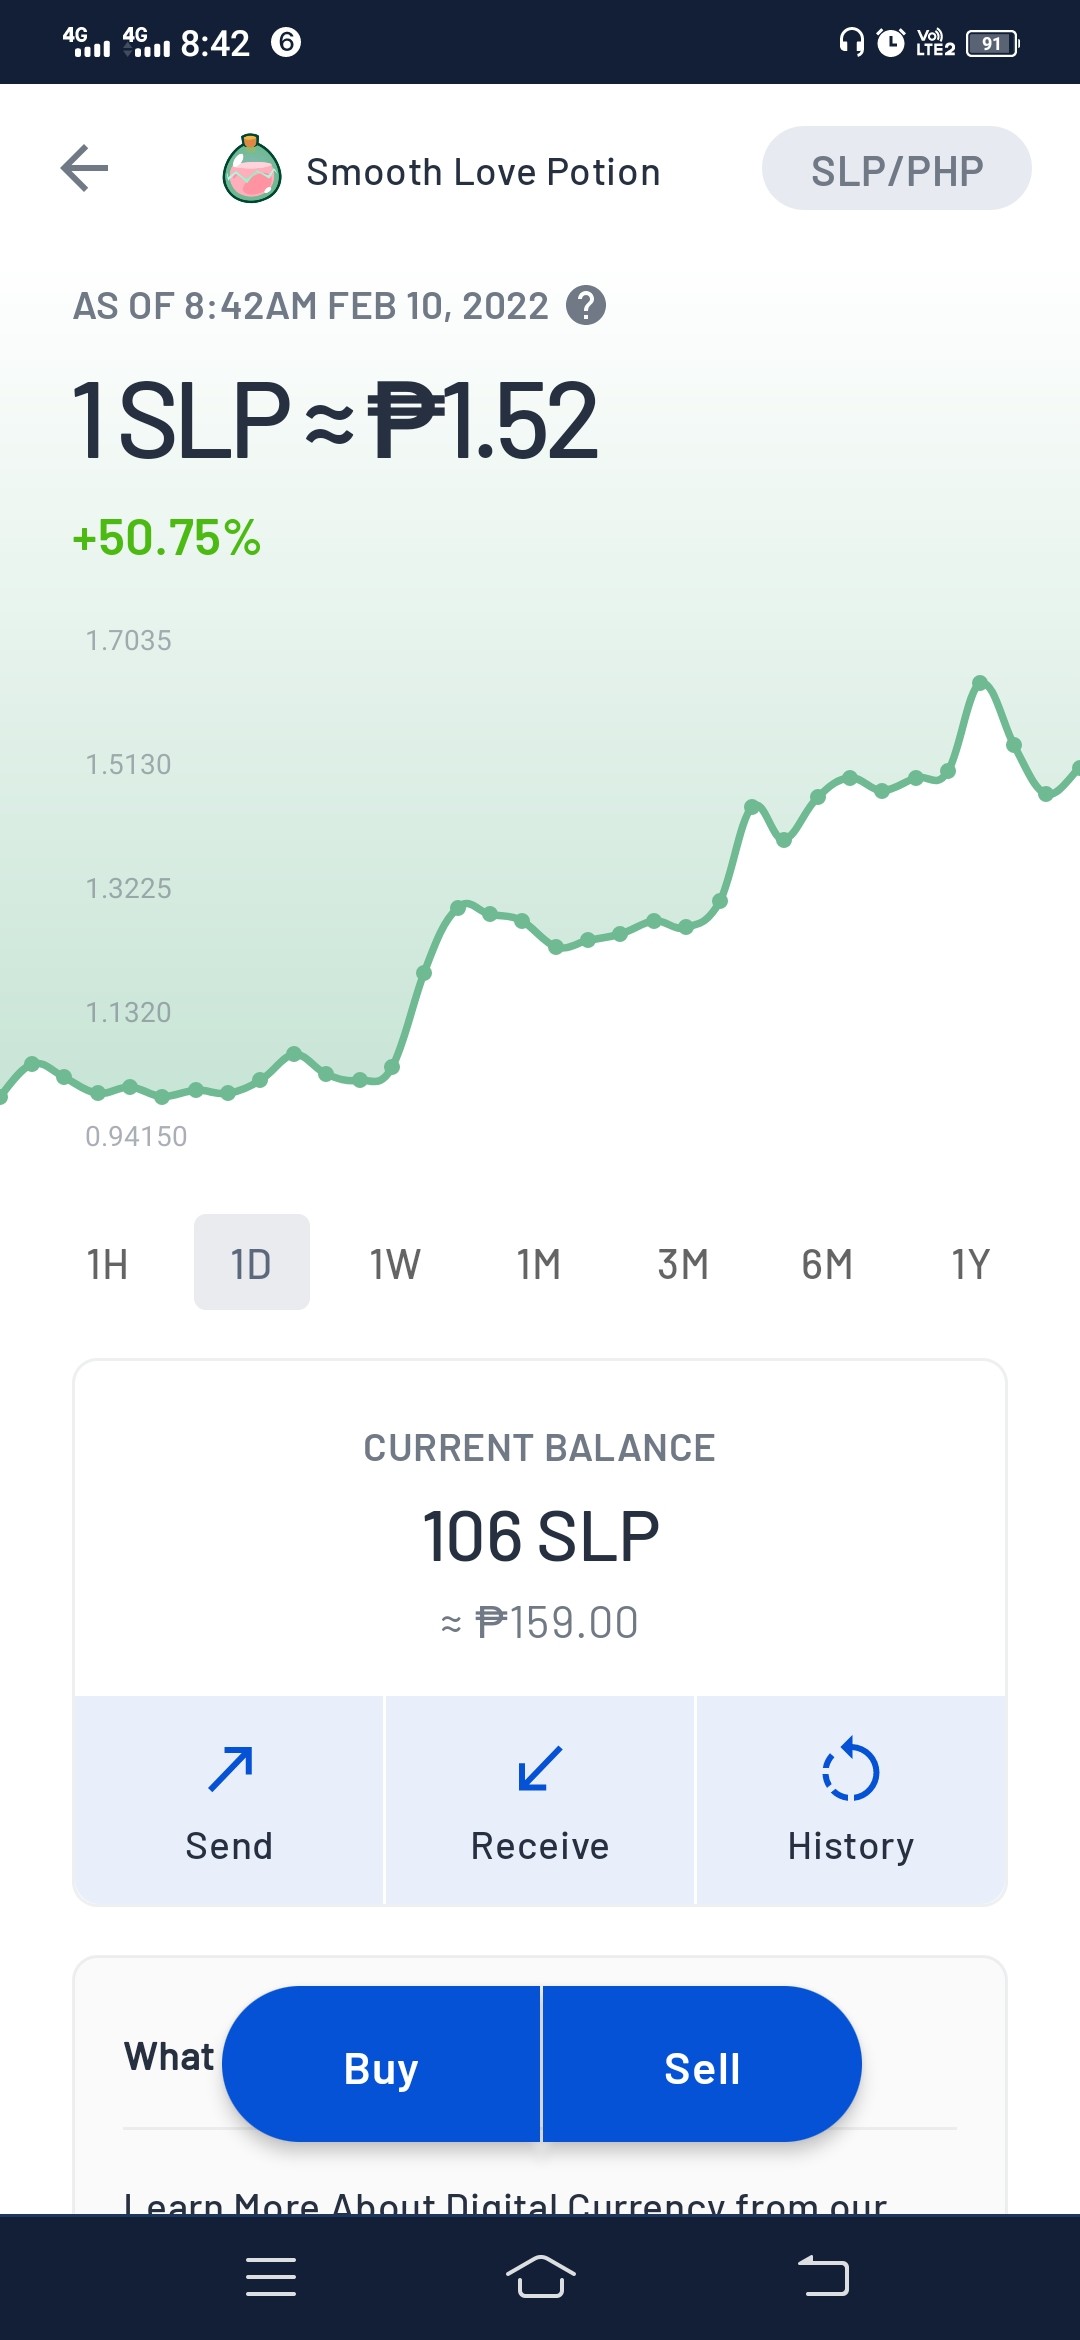Open the help question mark icon
Viewport: 1080px width, 2340px height.
click(586, 306)
